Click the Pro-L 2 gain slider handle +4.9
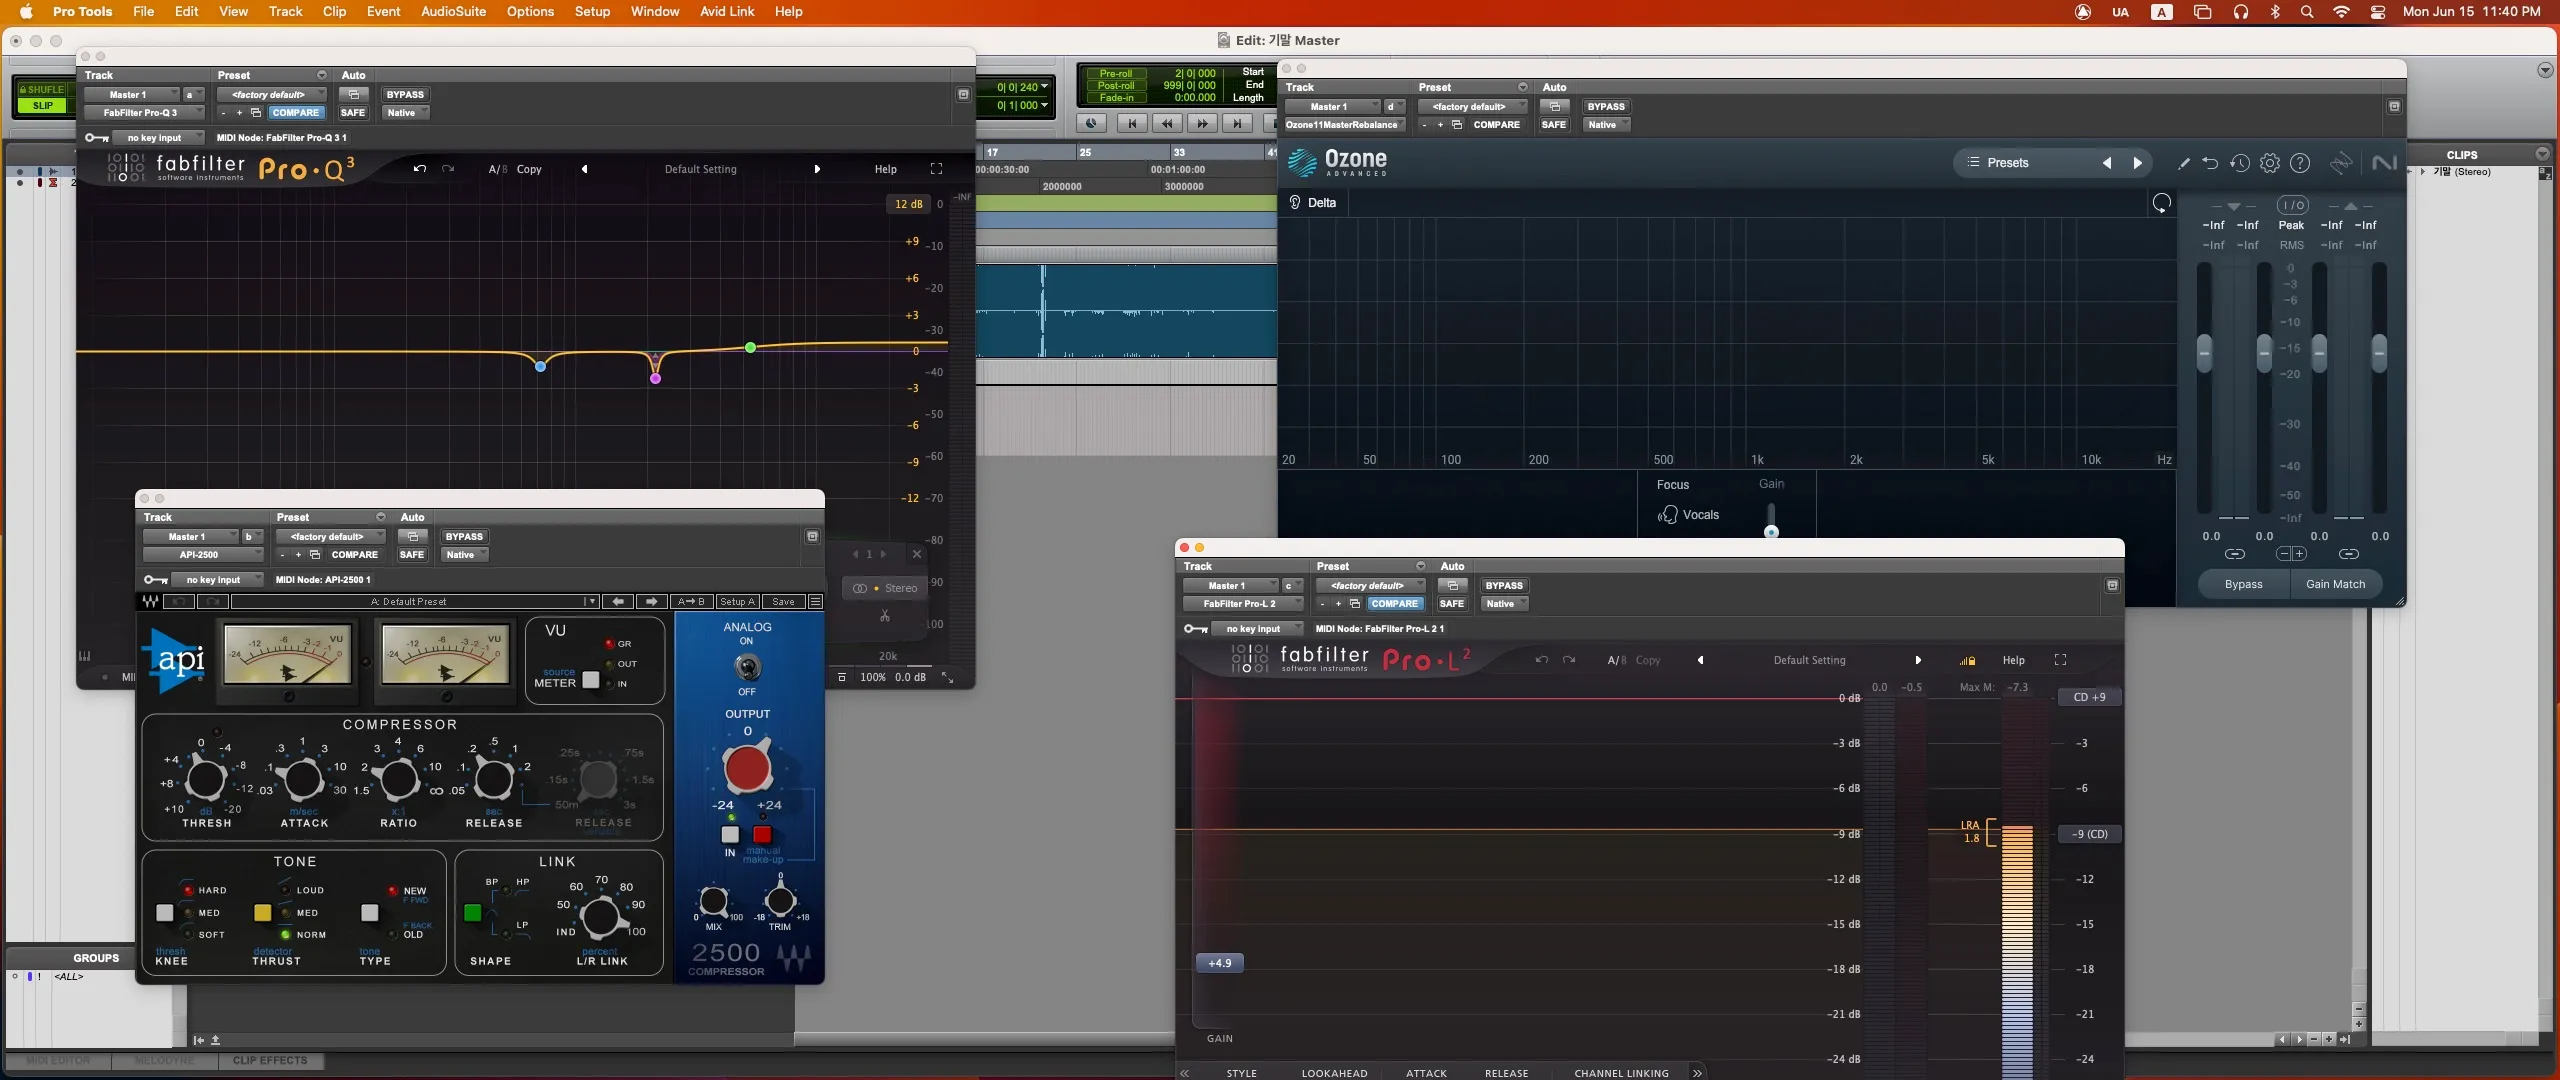This screenshot has height=1080, width=2560. [1220, 963]
